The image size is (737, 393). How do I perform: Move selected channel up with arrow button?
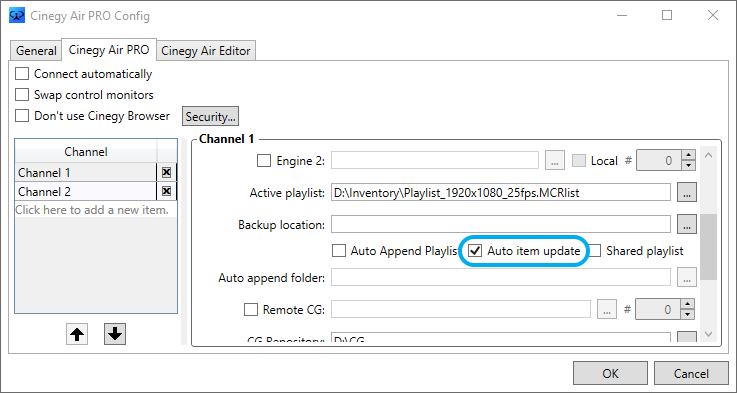point(77,334)
